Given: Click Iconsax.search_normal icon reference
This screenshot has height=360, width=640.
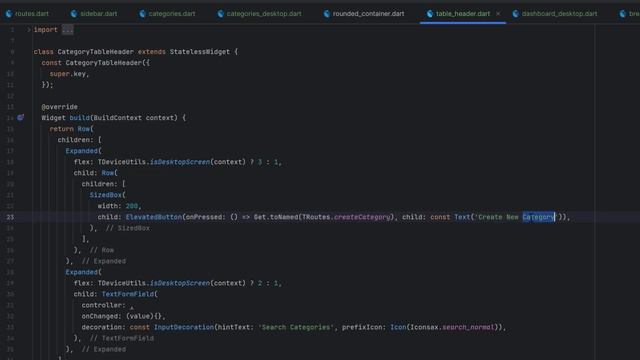Looking at the screenshot, I should pos(452,327).
